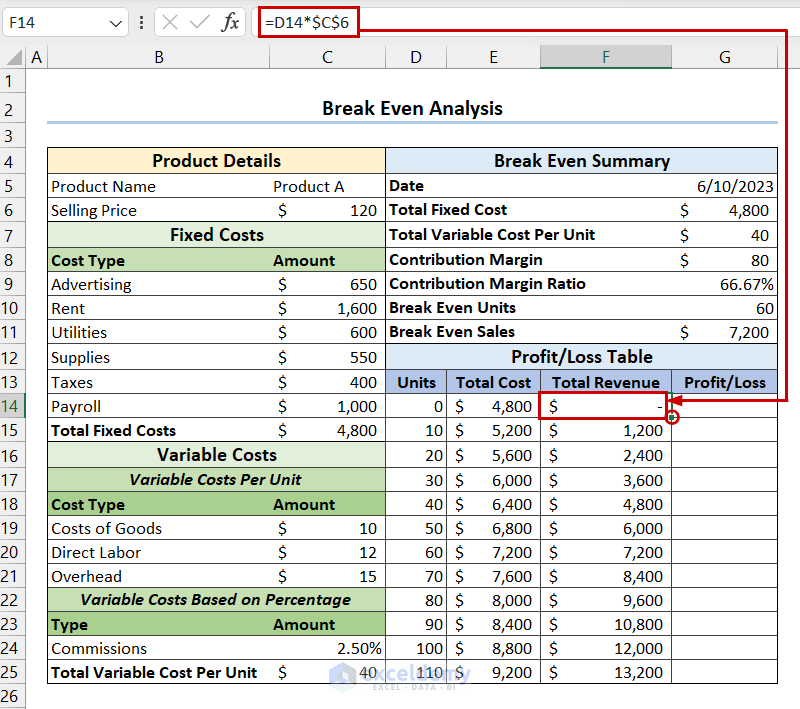Click the Break Even Analysis title cell
The height and width of the screenshot is (709, 800).
pyautogui.click(x=412, y=108)
